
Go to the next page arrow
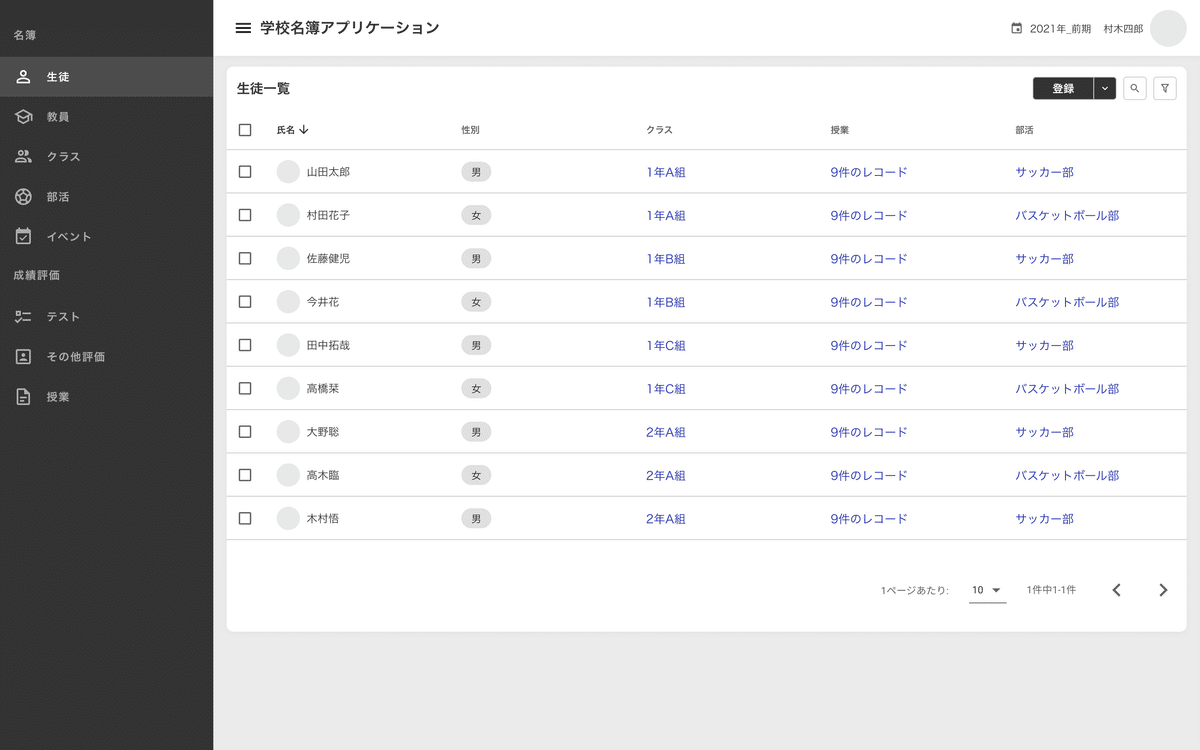click(x=1163, y=590)
